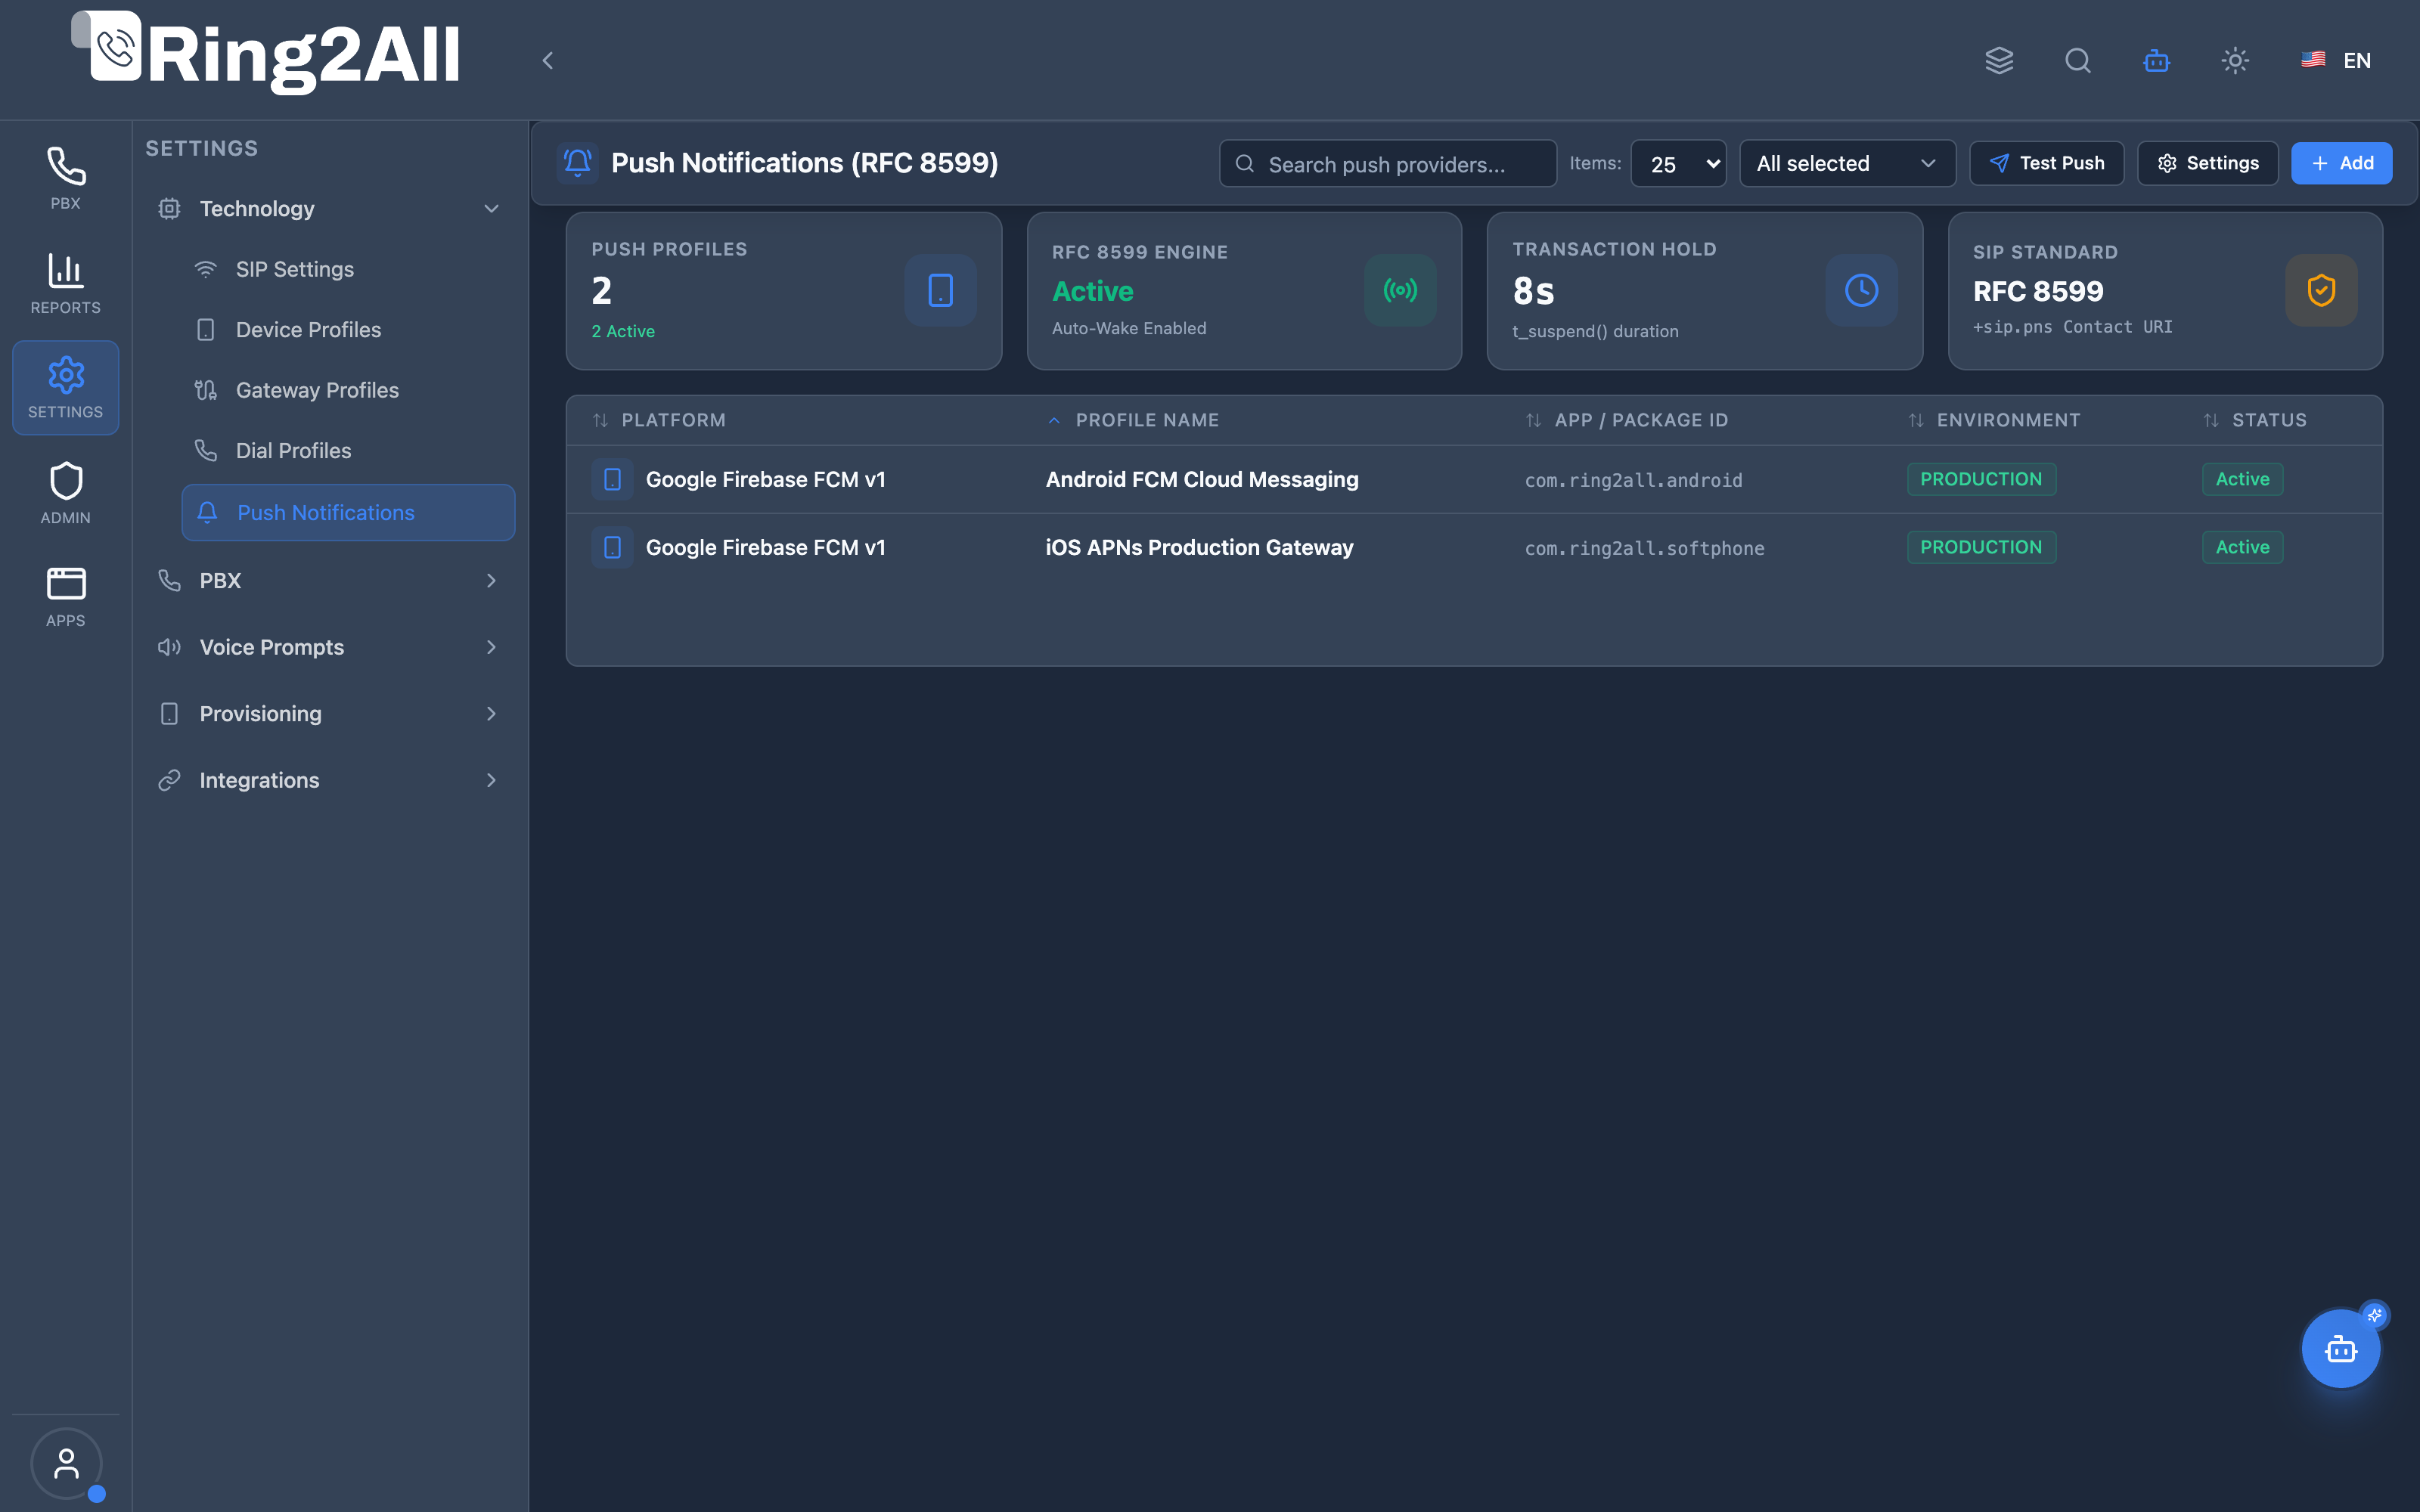This screenshot has height=1512, width=2420.
Task: Open the Android FCM Cloud Messaging profile
Action: [x=1474, y=479]
